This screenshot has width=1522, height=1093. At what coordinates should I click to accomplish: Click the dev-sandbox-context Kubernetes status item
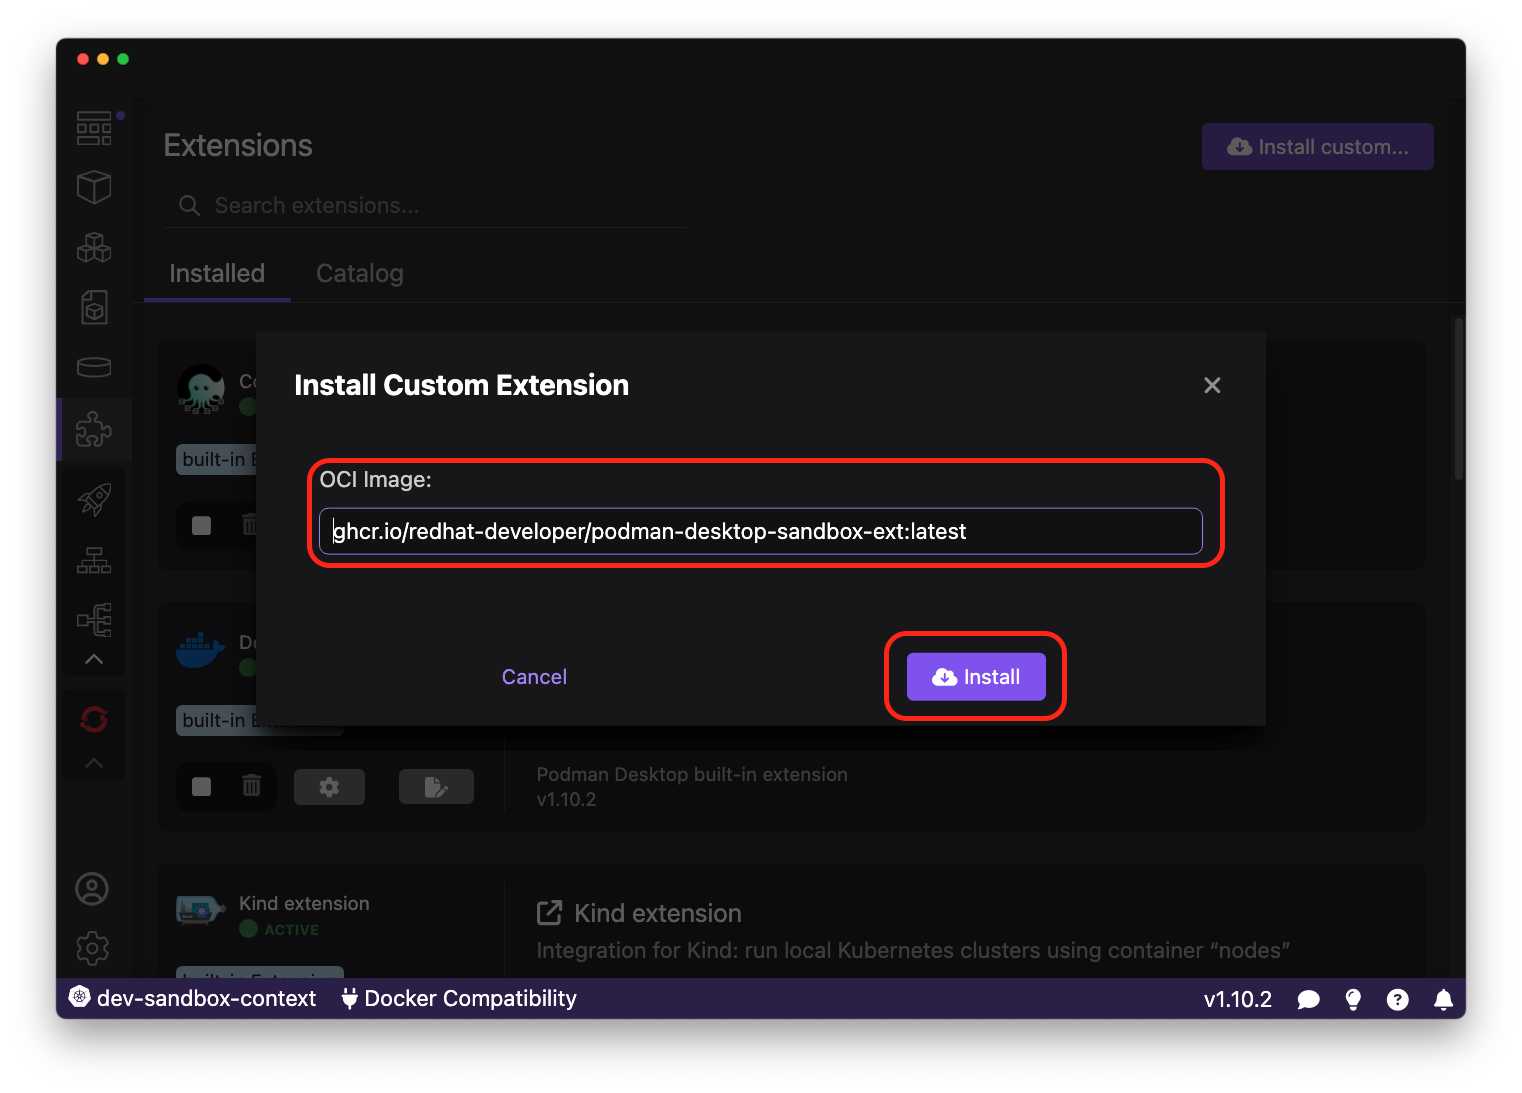tap(192, 998)
